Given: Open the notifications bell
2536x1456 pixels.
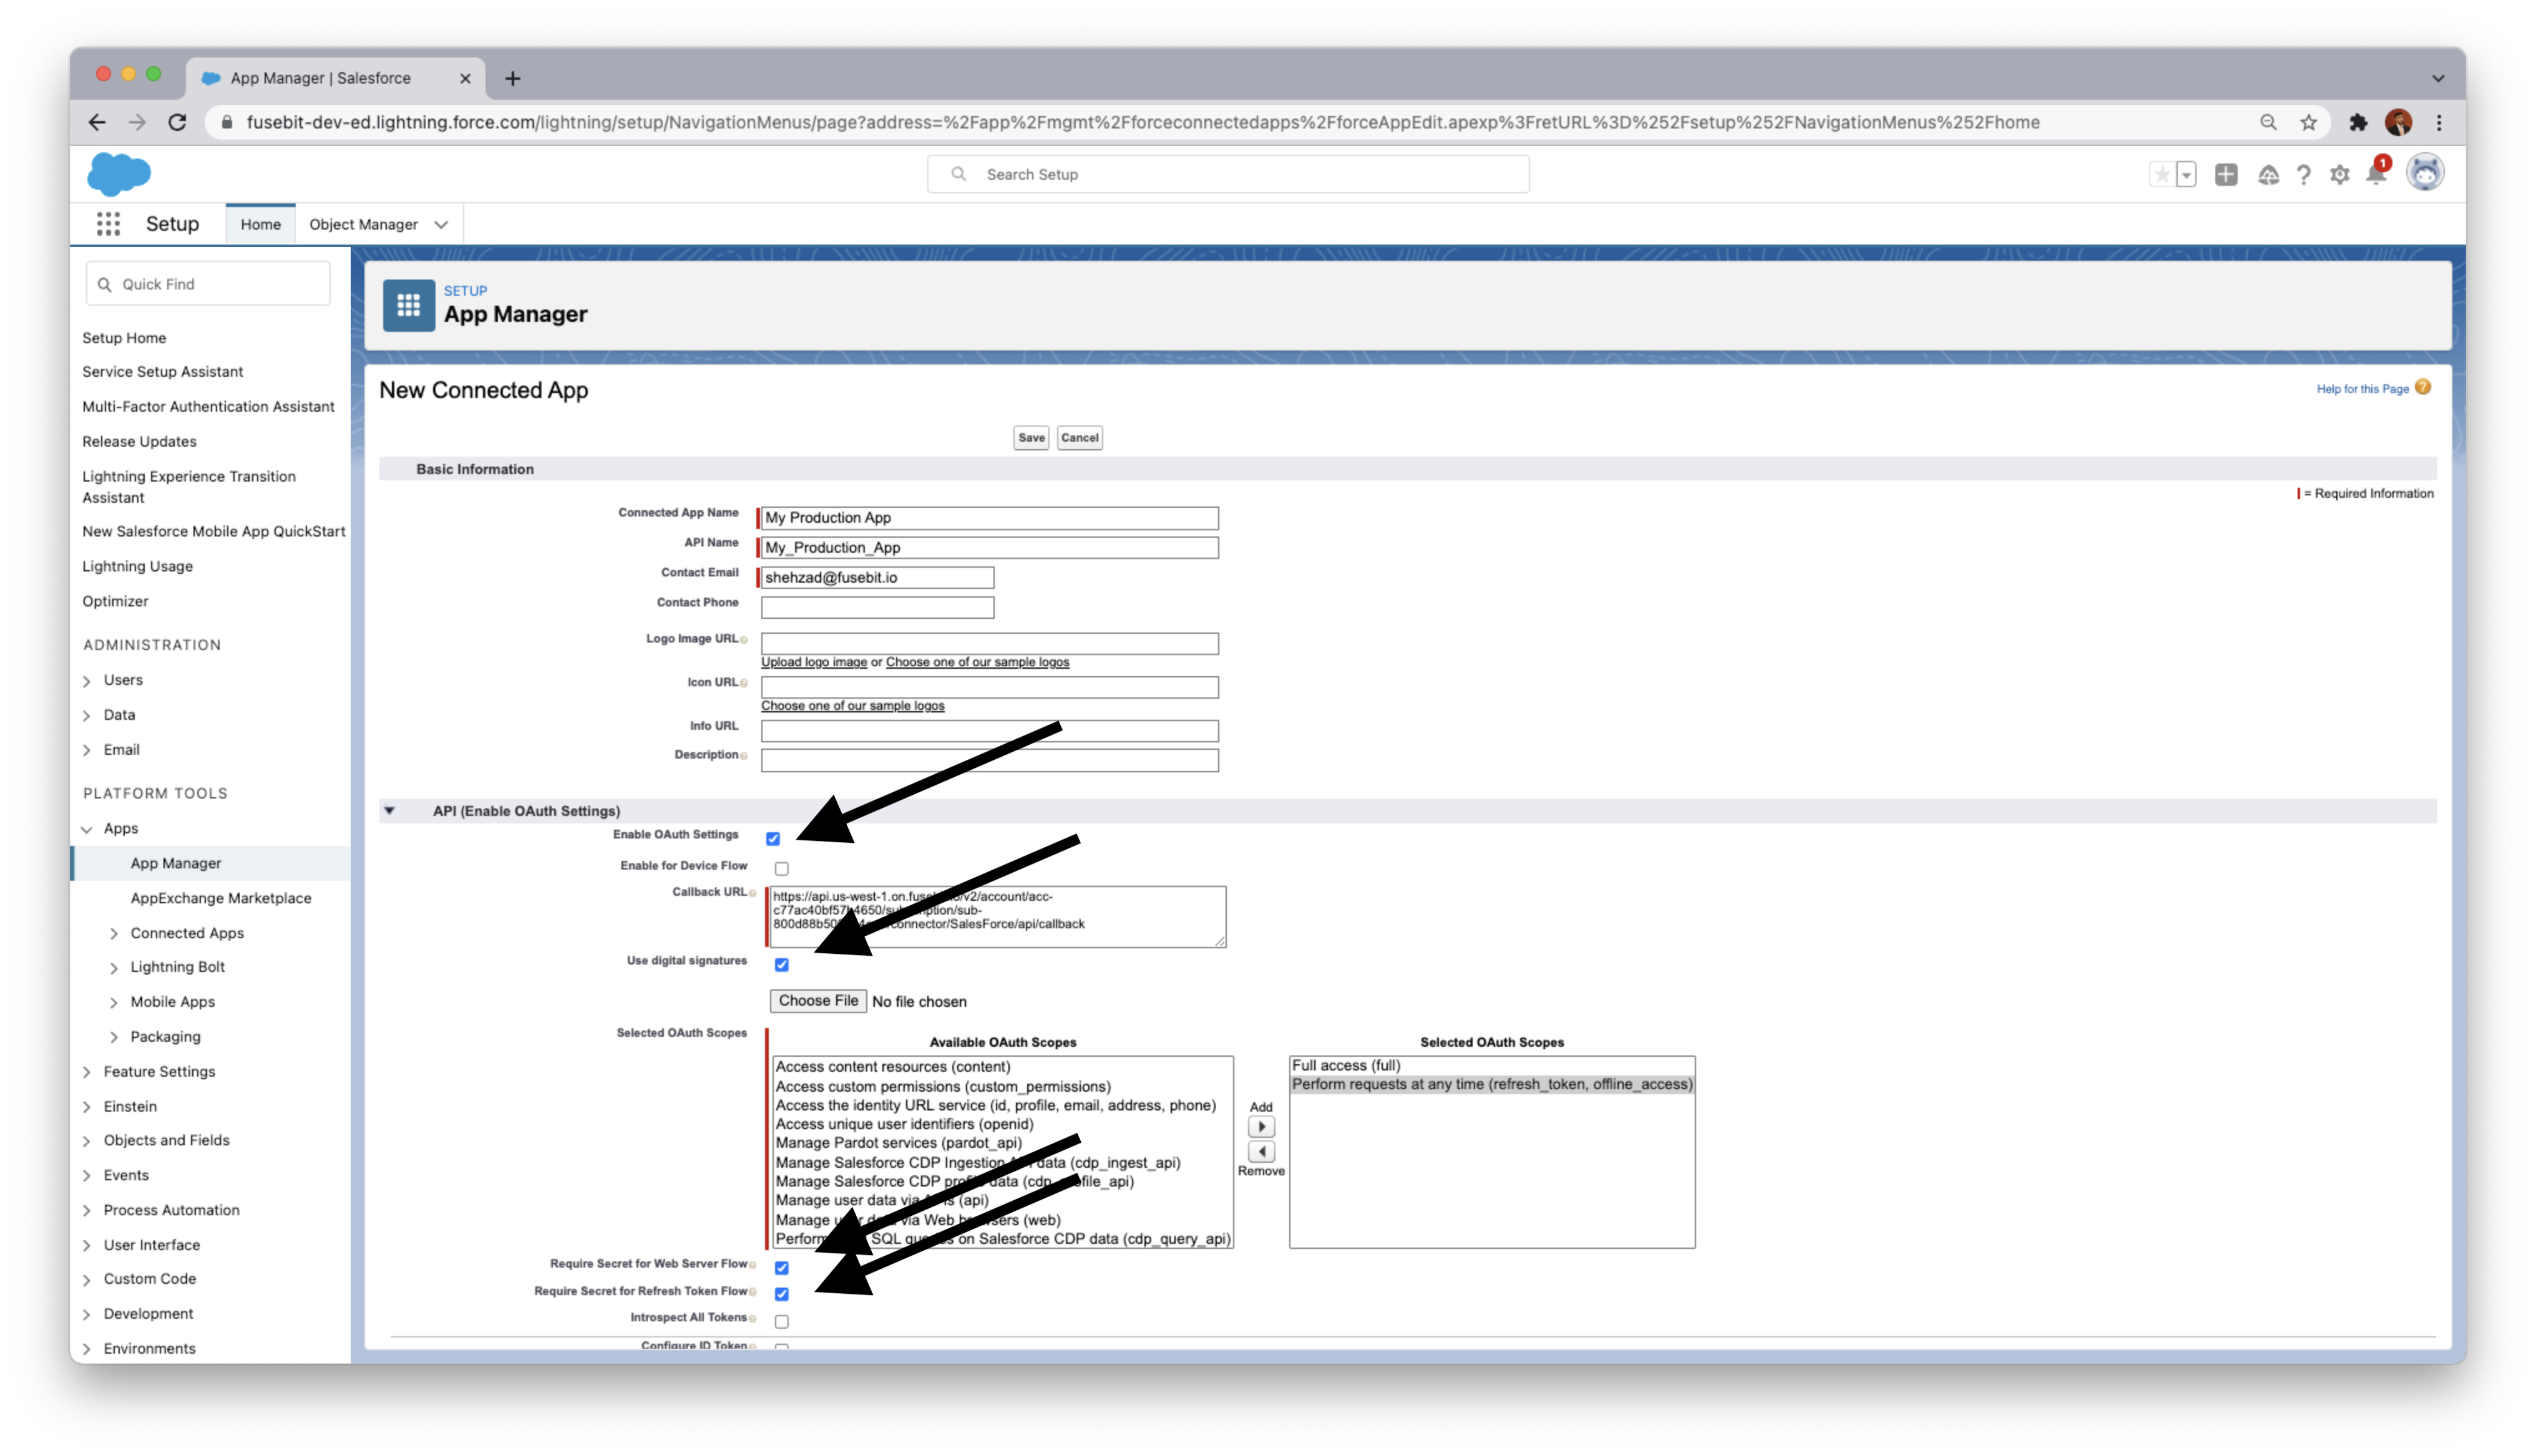Looking at the screenshot, I should point(2376,175).
